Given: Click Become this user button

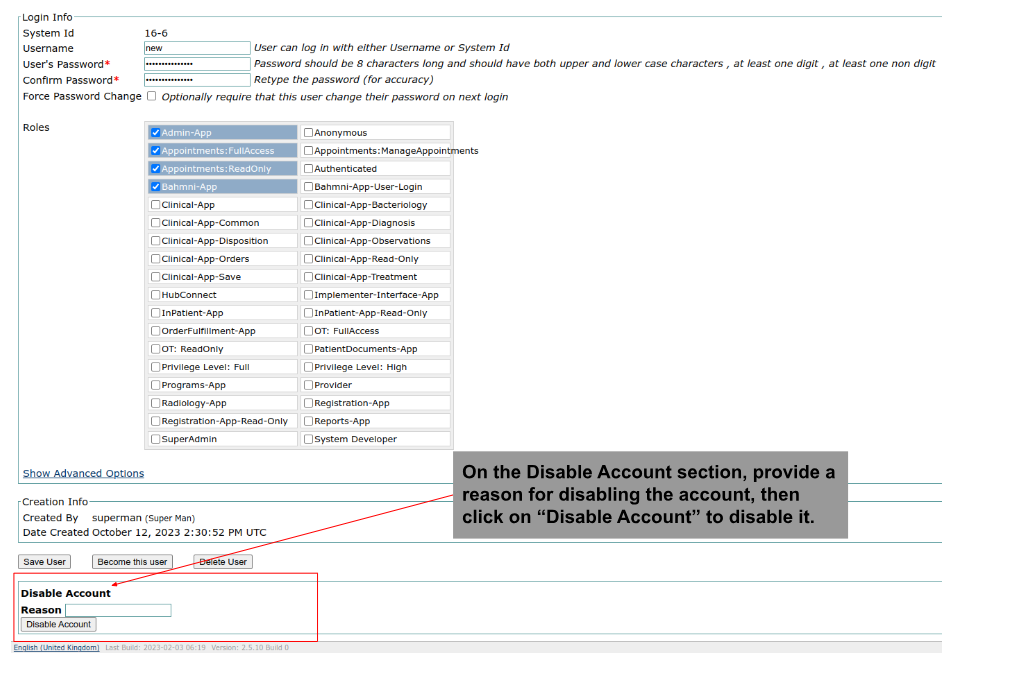Looking at the screenshot, I should (x=132, y=562).
